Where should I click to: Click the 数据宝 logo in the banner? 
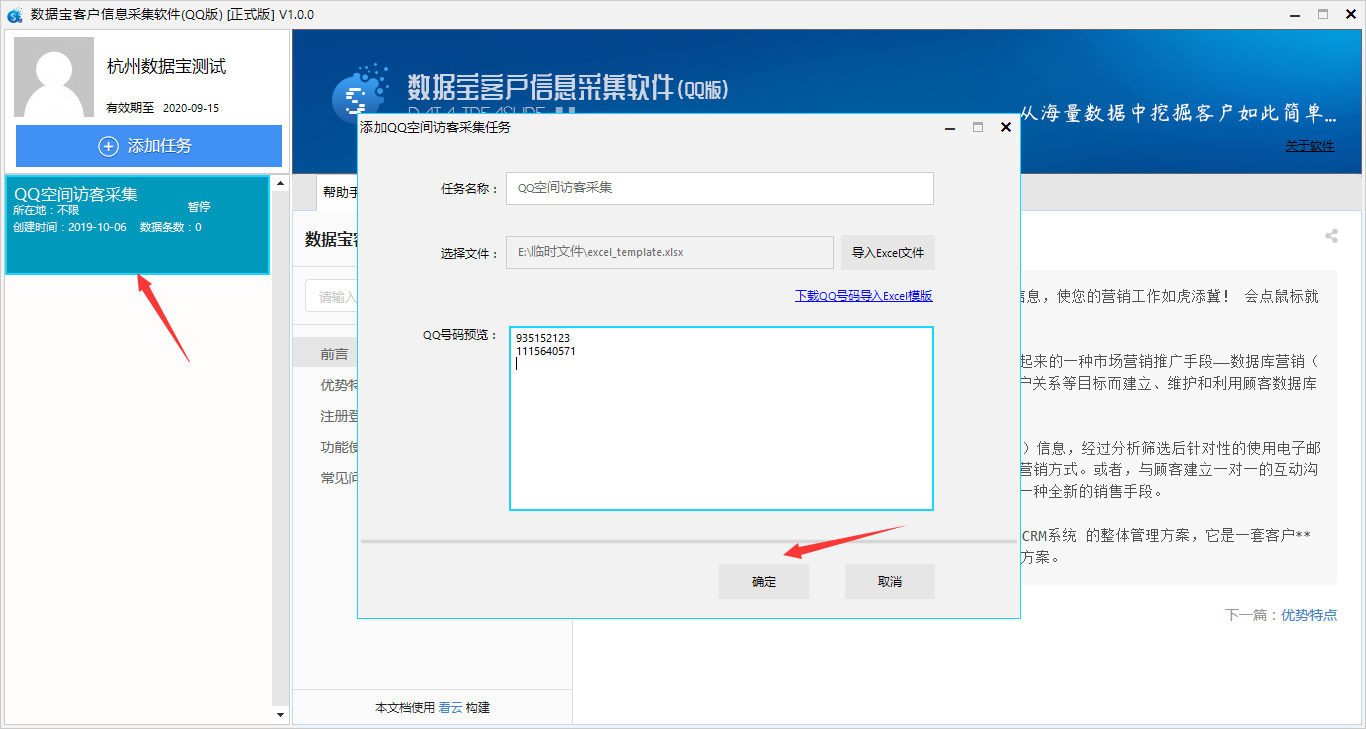click(360, 95)
